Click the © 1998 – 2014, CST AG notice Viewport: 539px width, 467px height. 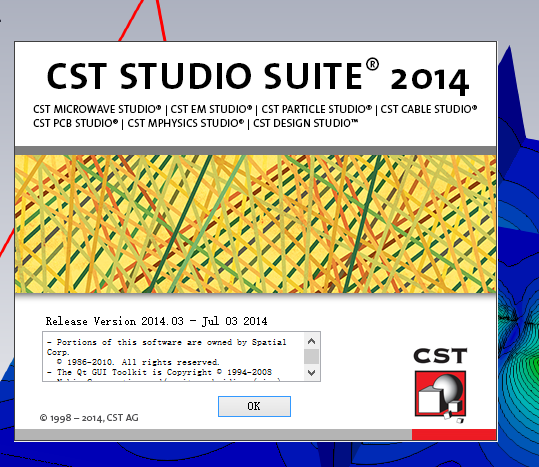89,418
